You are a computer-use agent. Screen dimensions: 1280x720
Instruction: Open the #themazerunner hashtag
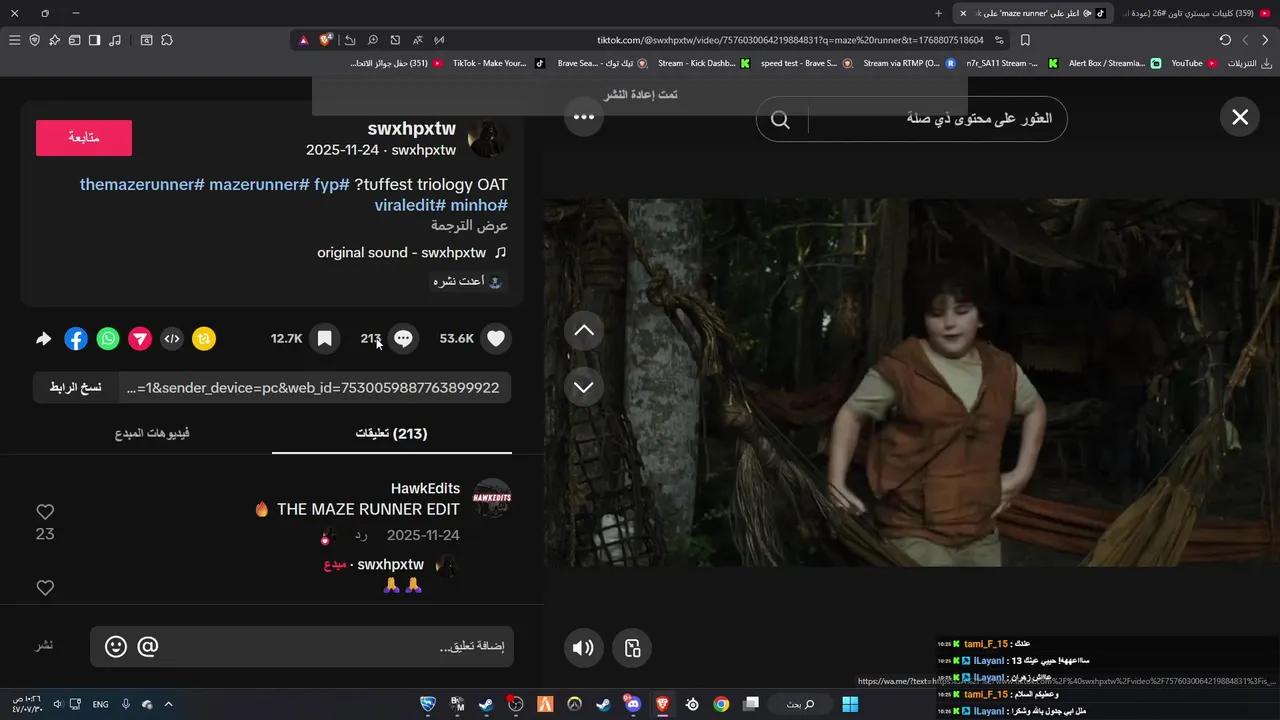tap(142, 185)
